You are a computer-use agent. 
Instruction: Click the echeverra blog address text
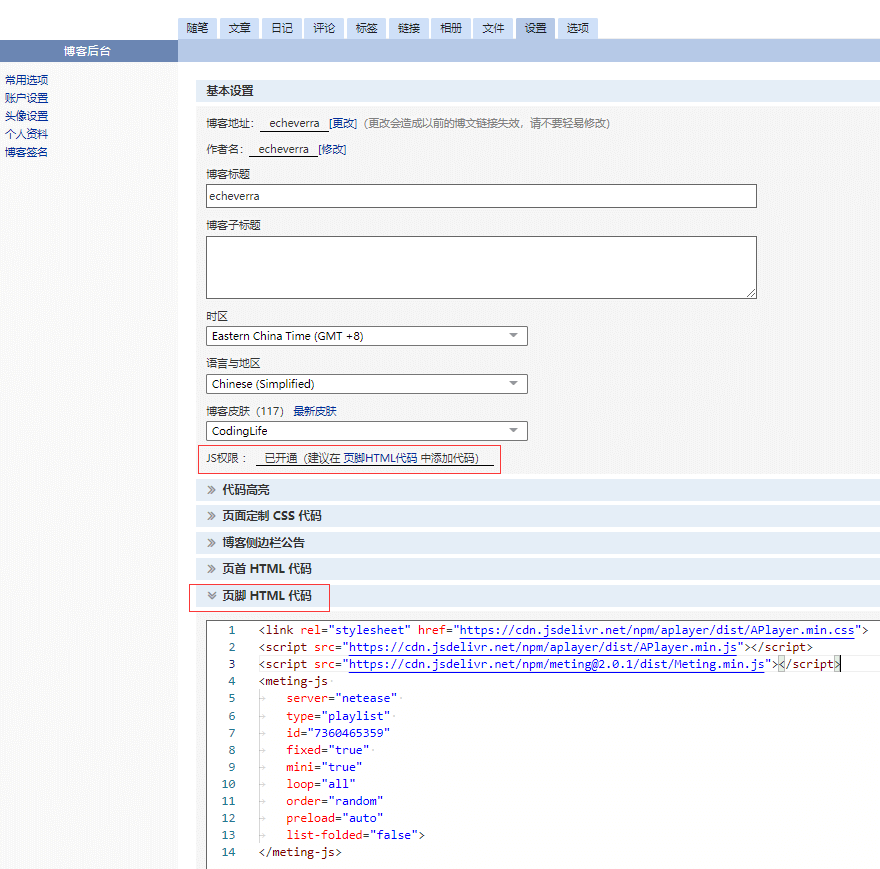click(x=294, y=123)
